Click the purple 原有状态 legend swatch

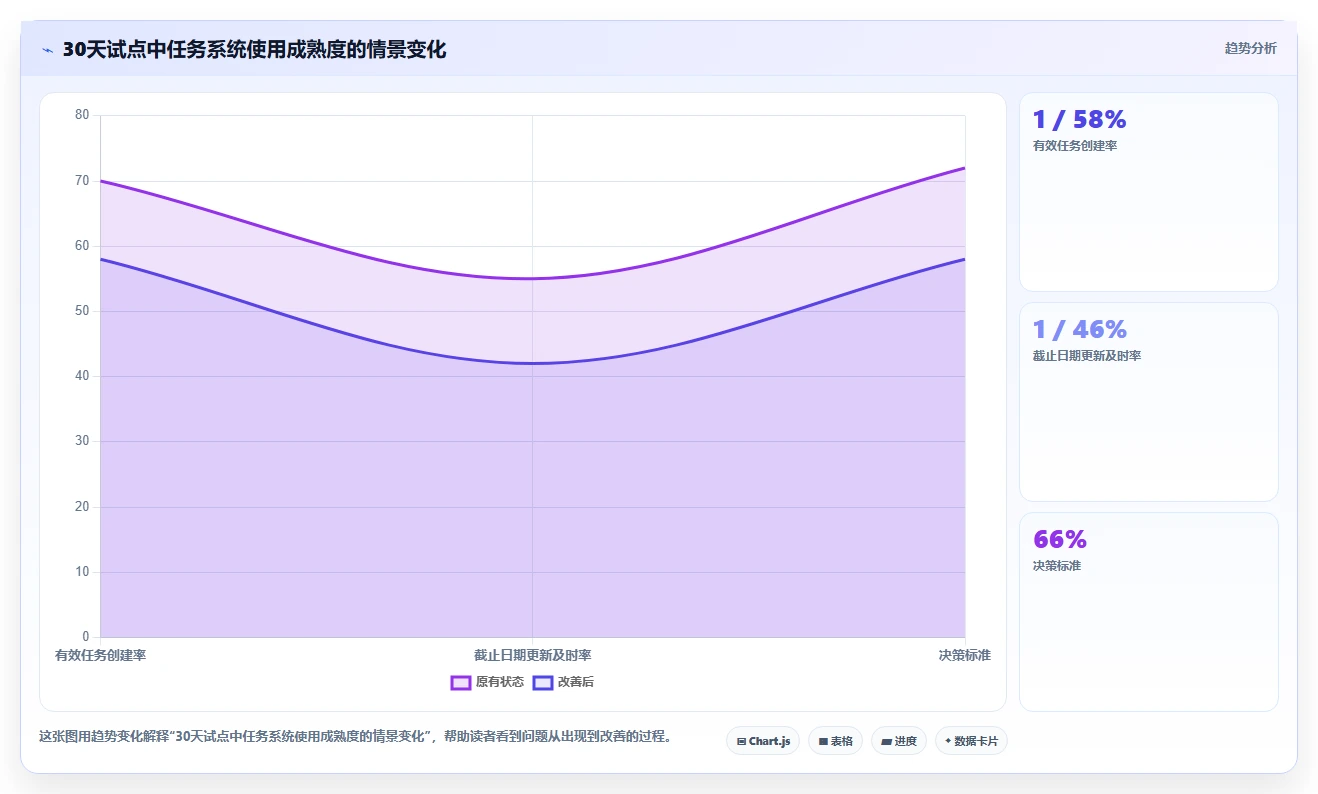click(461, 682)
